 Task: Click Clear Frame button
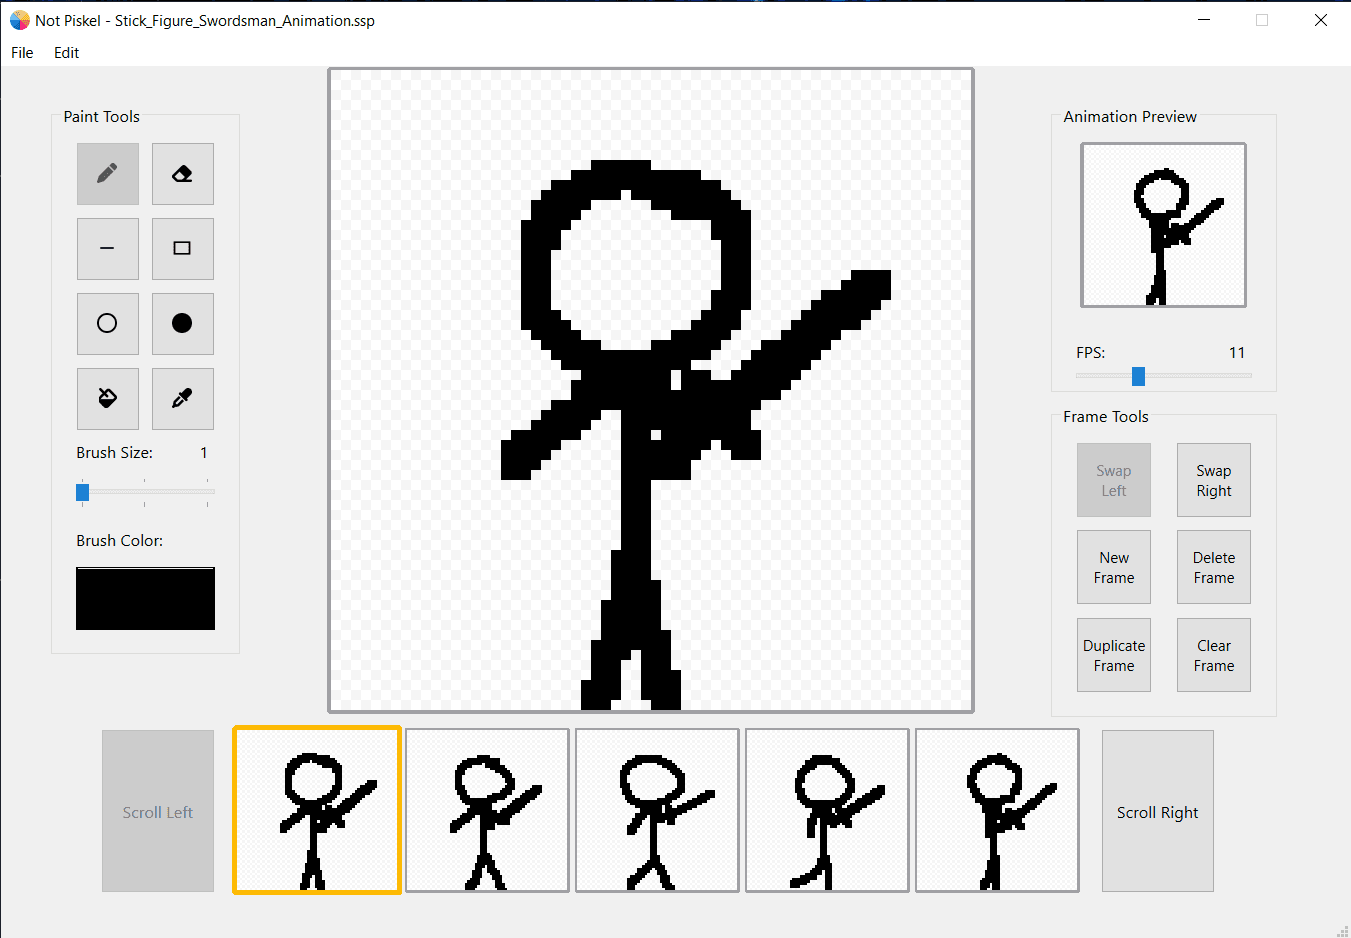[1214, 655]
